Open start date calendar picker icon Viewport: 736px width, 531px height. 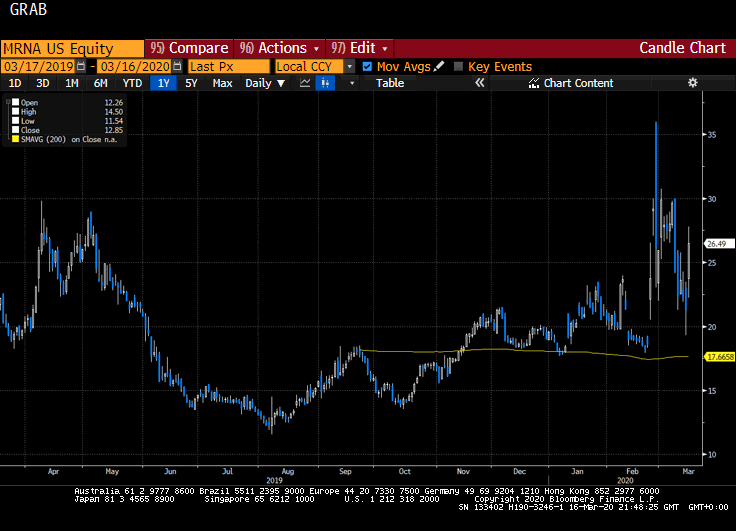coord(81,66)
